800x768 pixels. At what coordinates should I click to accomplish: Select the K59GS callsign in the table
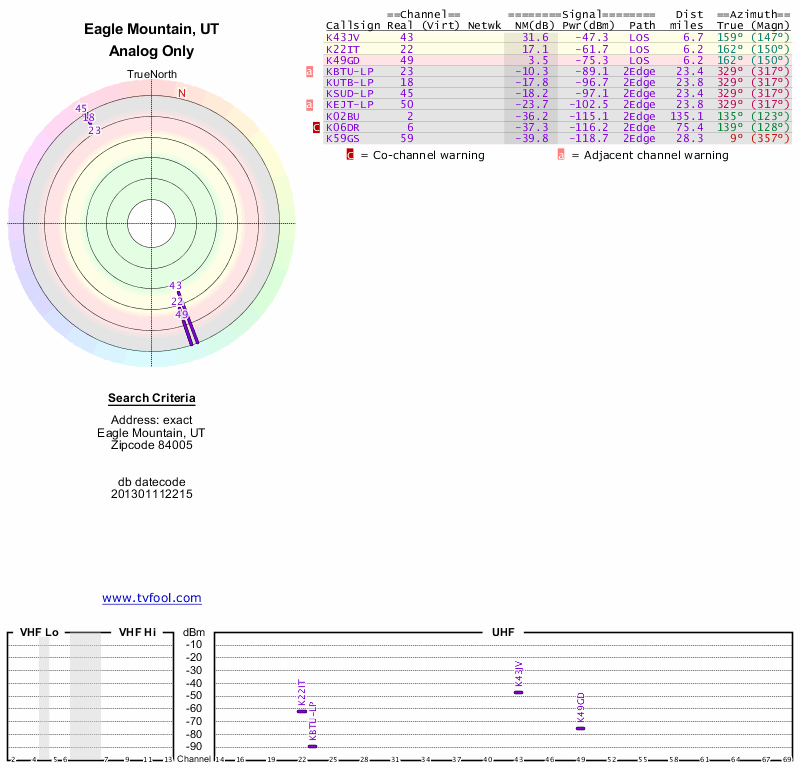[343, 138]
